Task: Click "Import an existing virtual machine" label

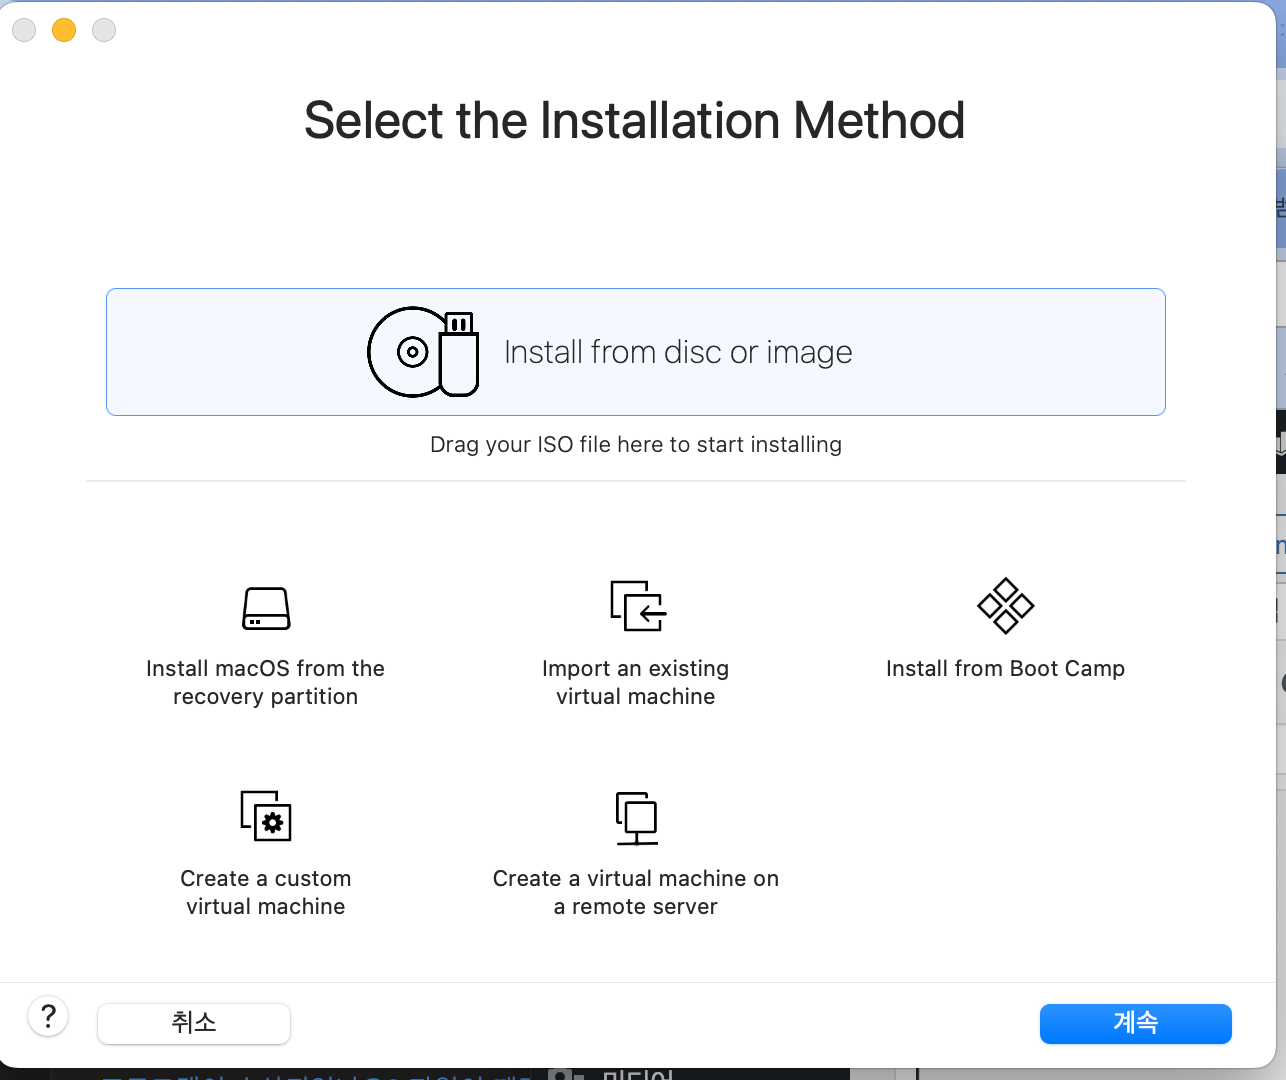Action: coord(636,682)
